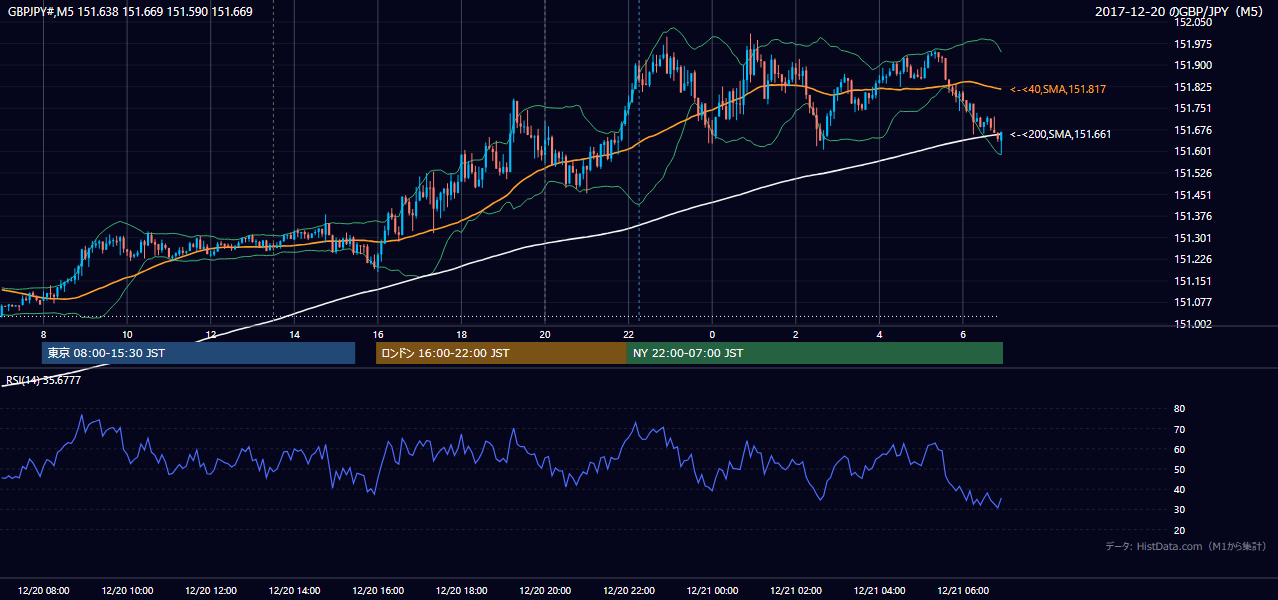Click the bottom time label 12/20 18:00
The height and width of the screenshot is (600, 1278).
point(461,591)
